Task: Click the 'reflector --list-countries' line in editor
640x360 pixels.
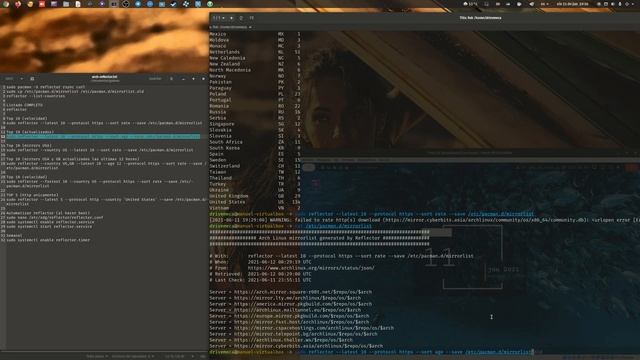Action: pyautogui.click(x=36, y=96)
